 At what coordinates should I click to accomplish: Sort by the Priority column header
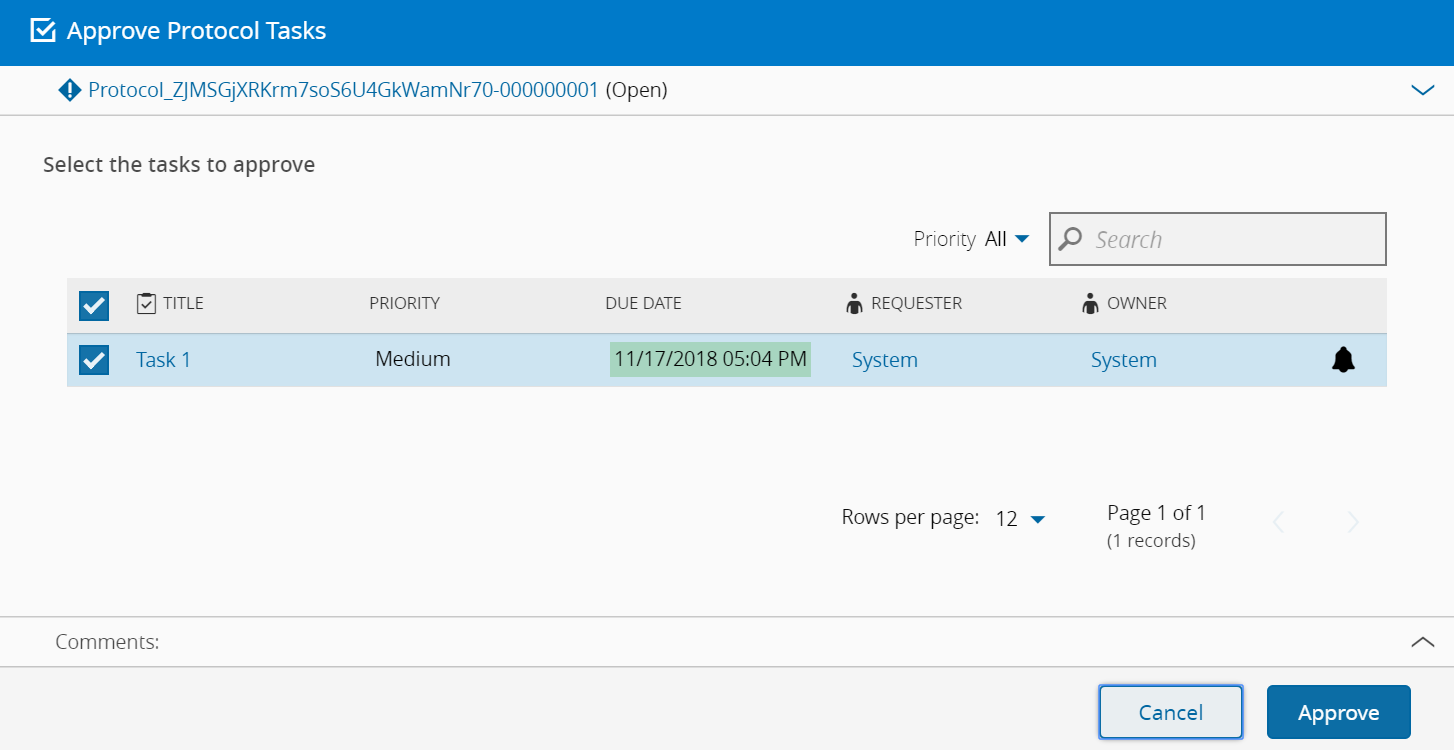pos(404,303)
